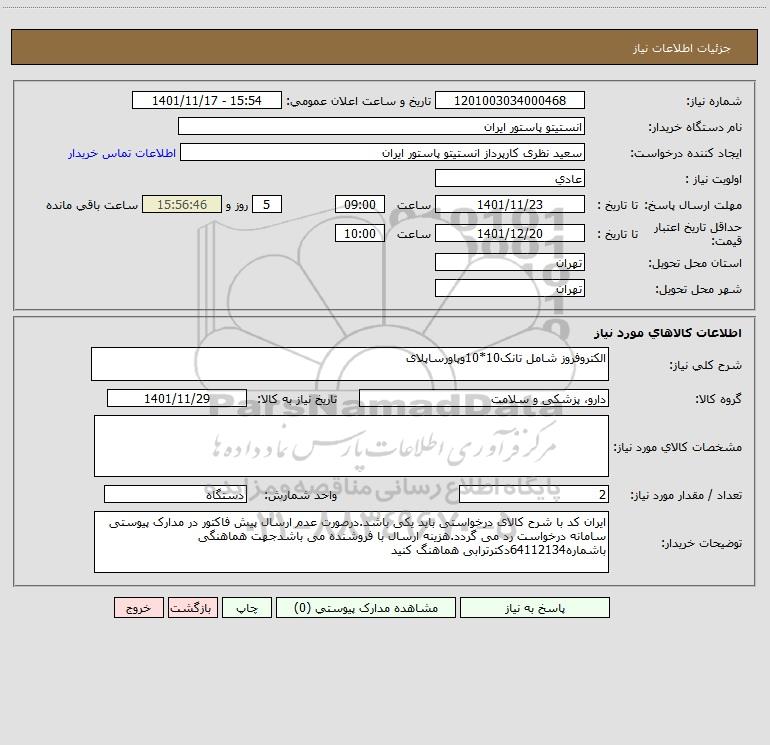Click the 'پاسخ به نیاز' button
This screenshot has height=745, width=770.
(534, 607)
